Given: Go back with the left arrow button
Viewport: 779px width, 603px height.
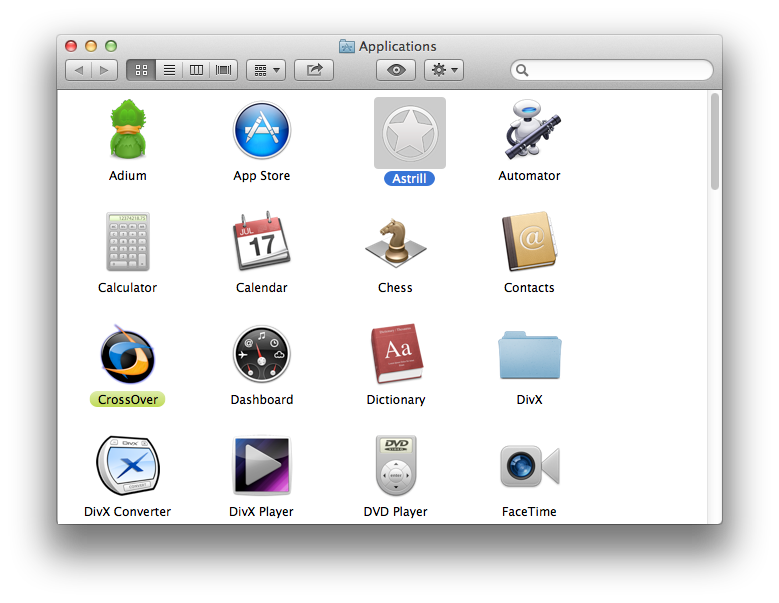Looking at the screenshot, I should click(x=78, y=70).
